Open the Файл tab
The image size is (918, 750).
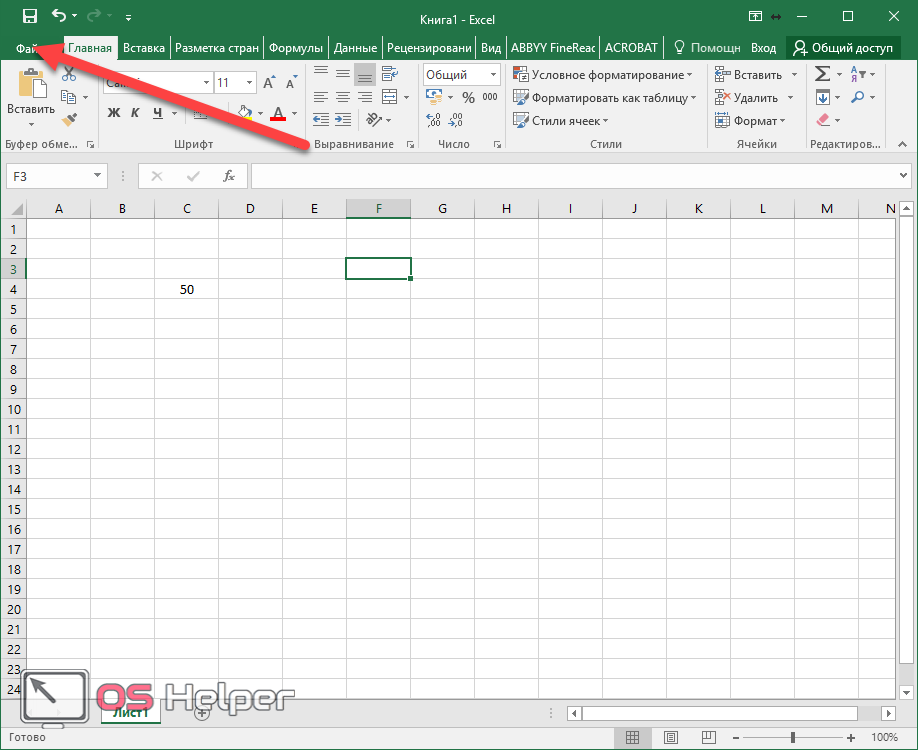pos(28,47)
